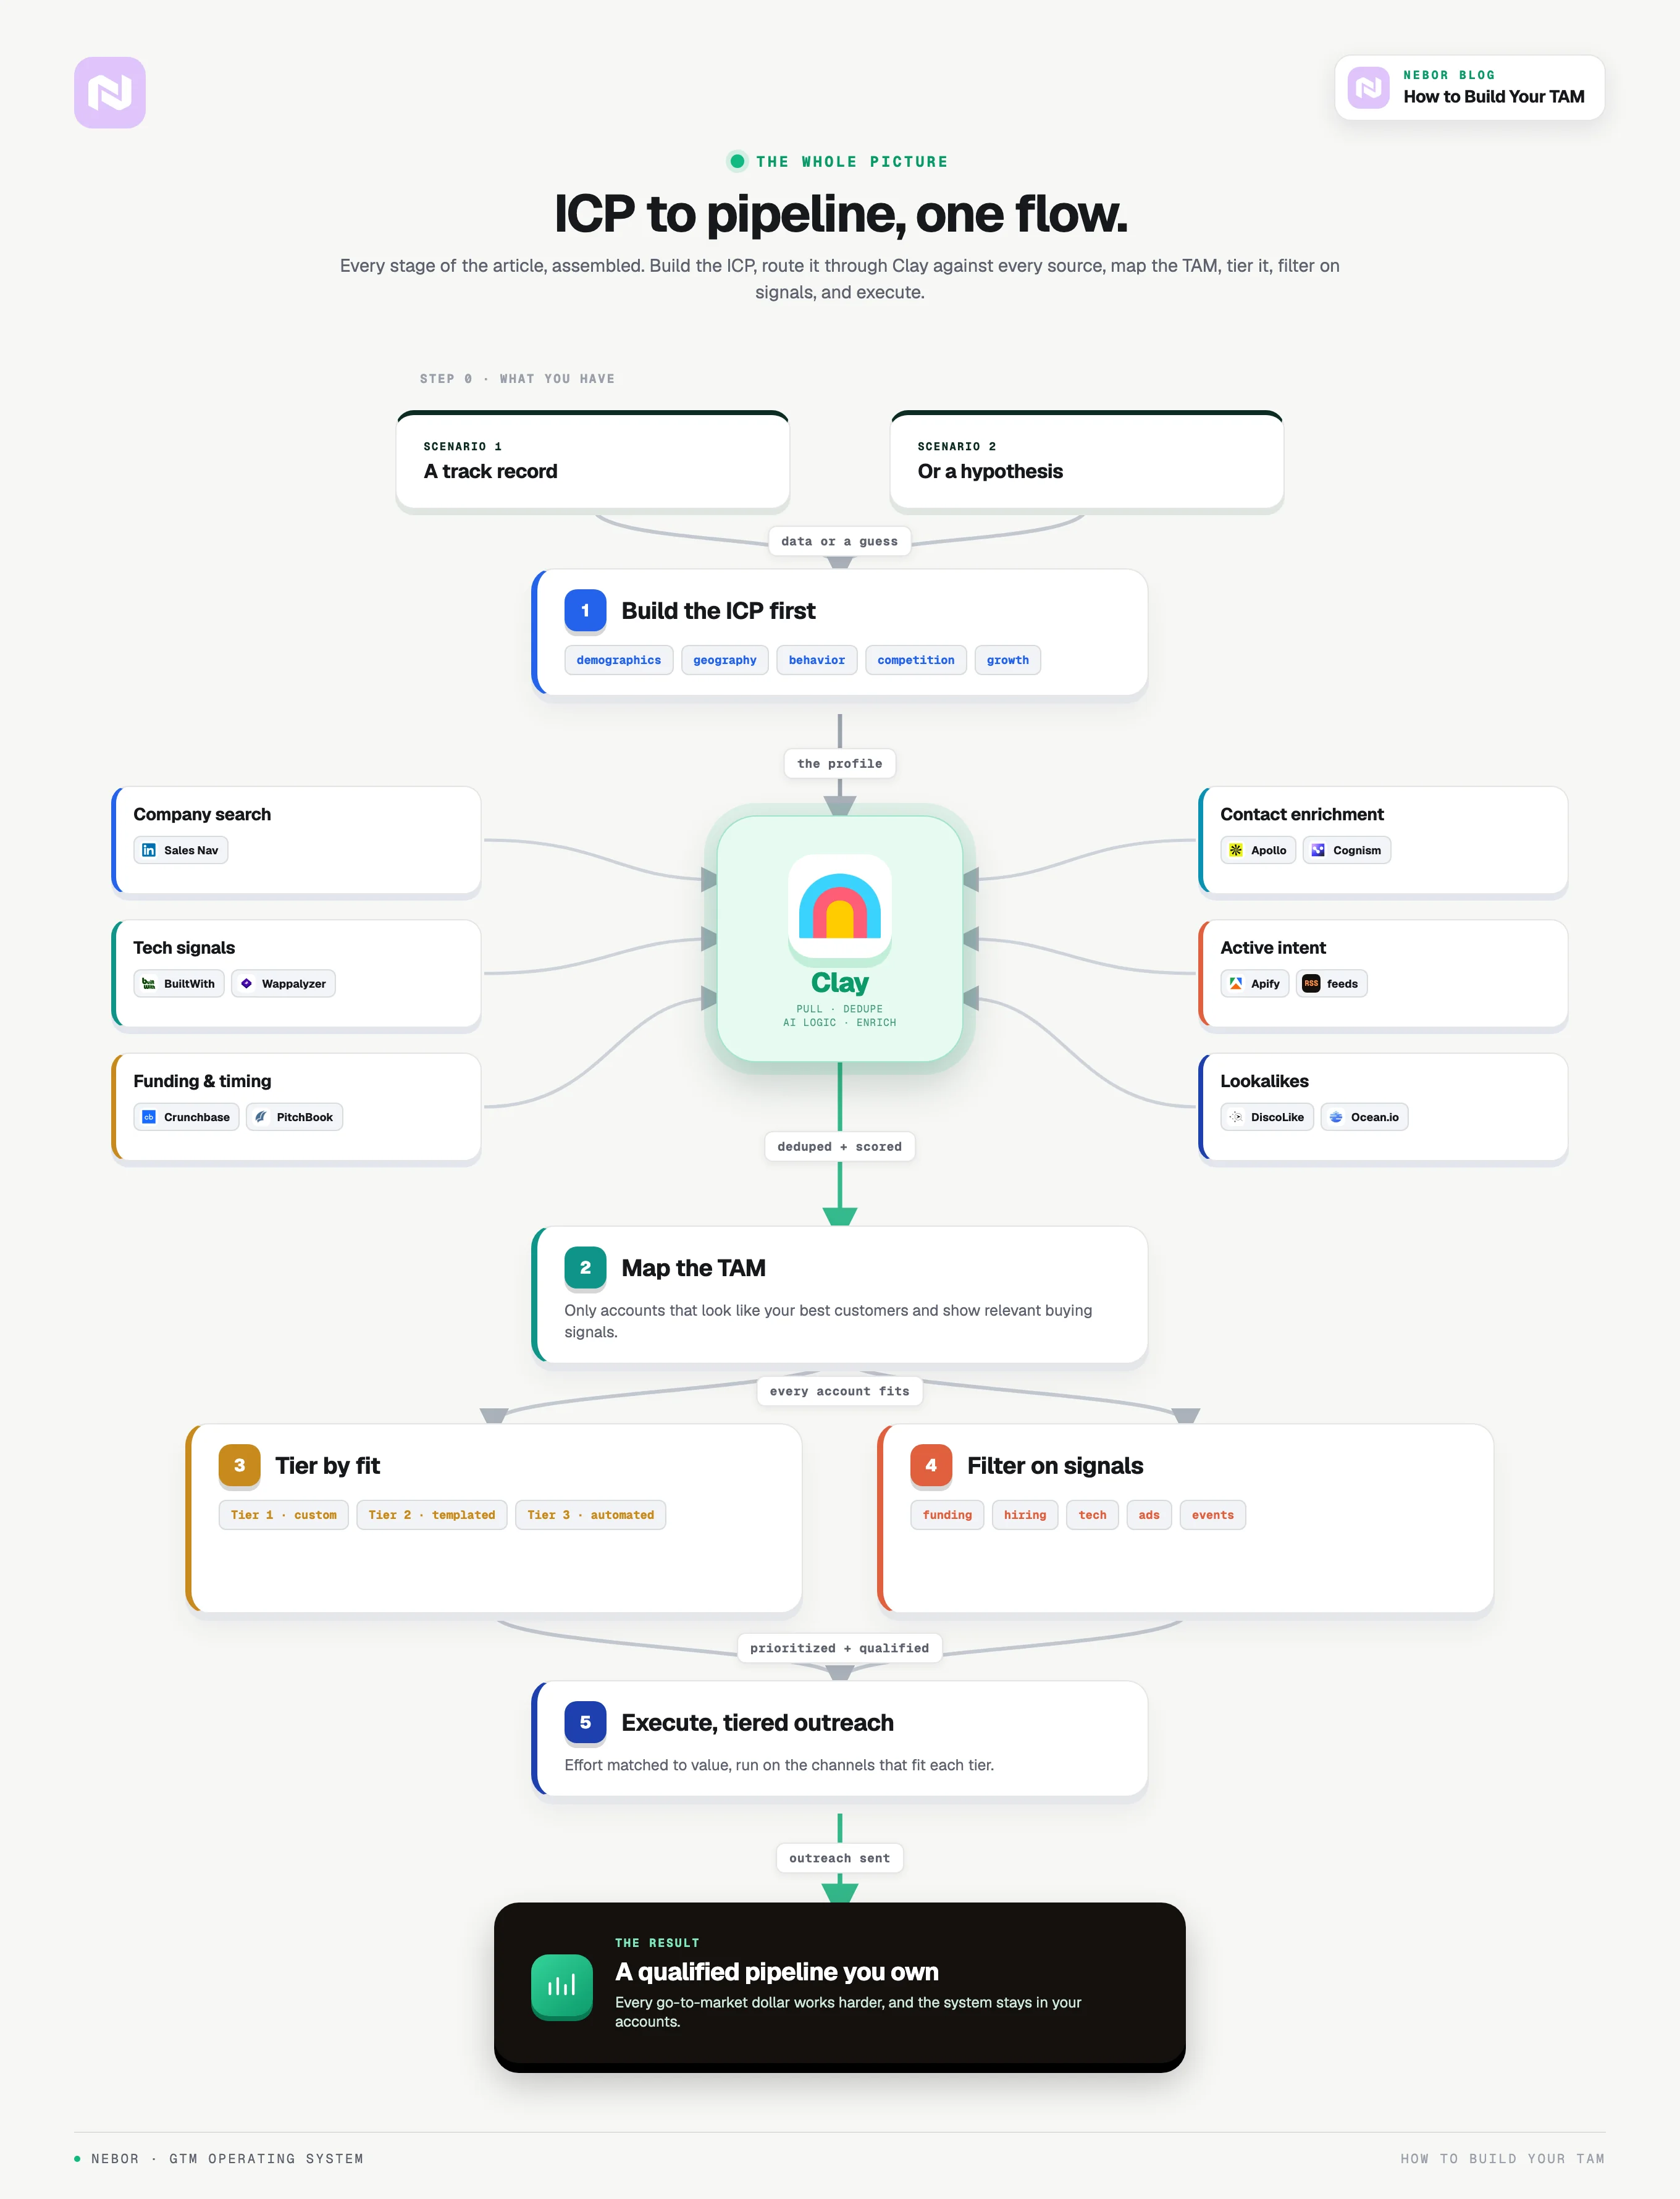This screenshot has height=2199, width=1680.
Task: Click the footer 'NEBOR · GTM OPERATING SYSTEM' text
Action: point(227,2159)
